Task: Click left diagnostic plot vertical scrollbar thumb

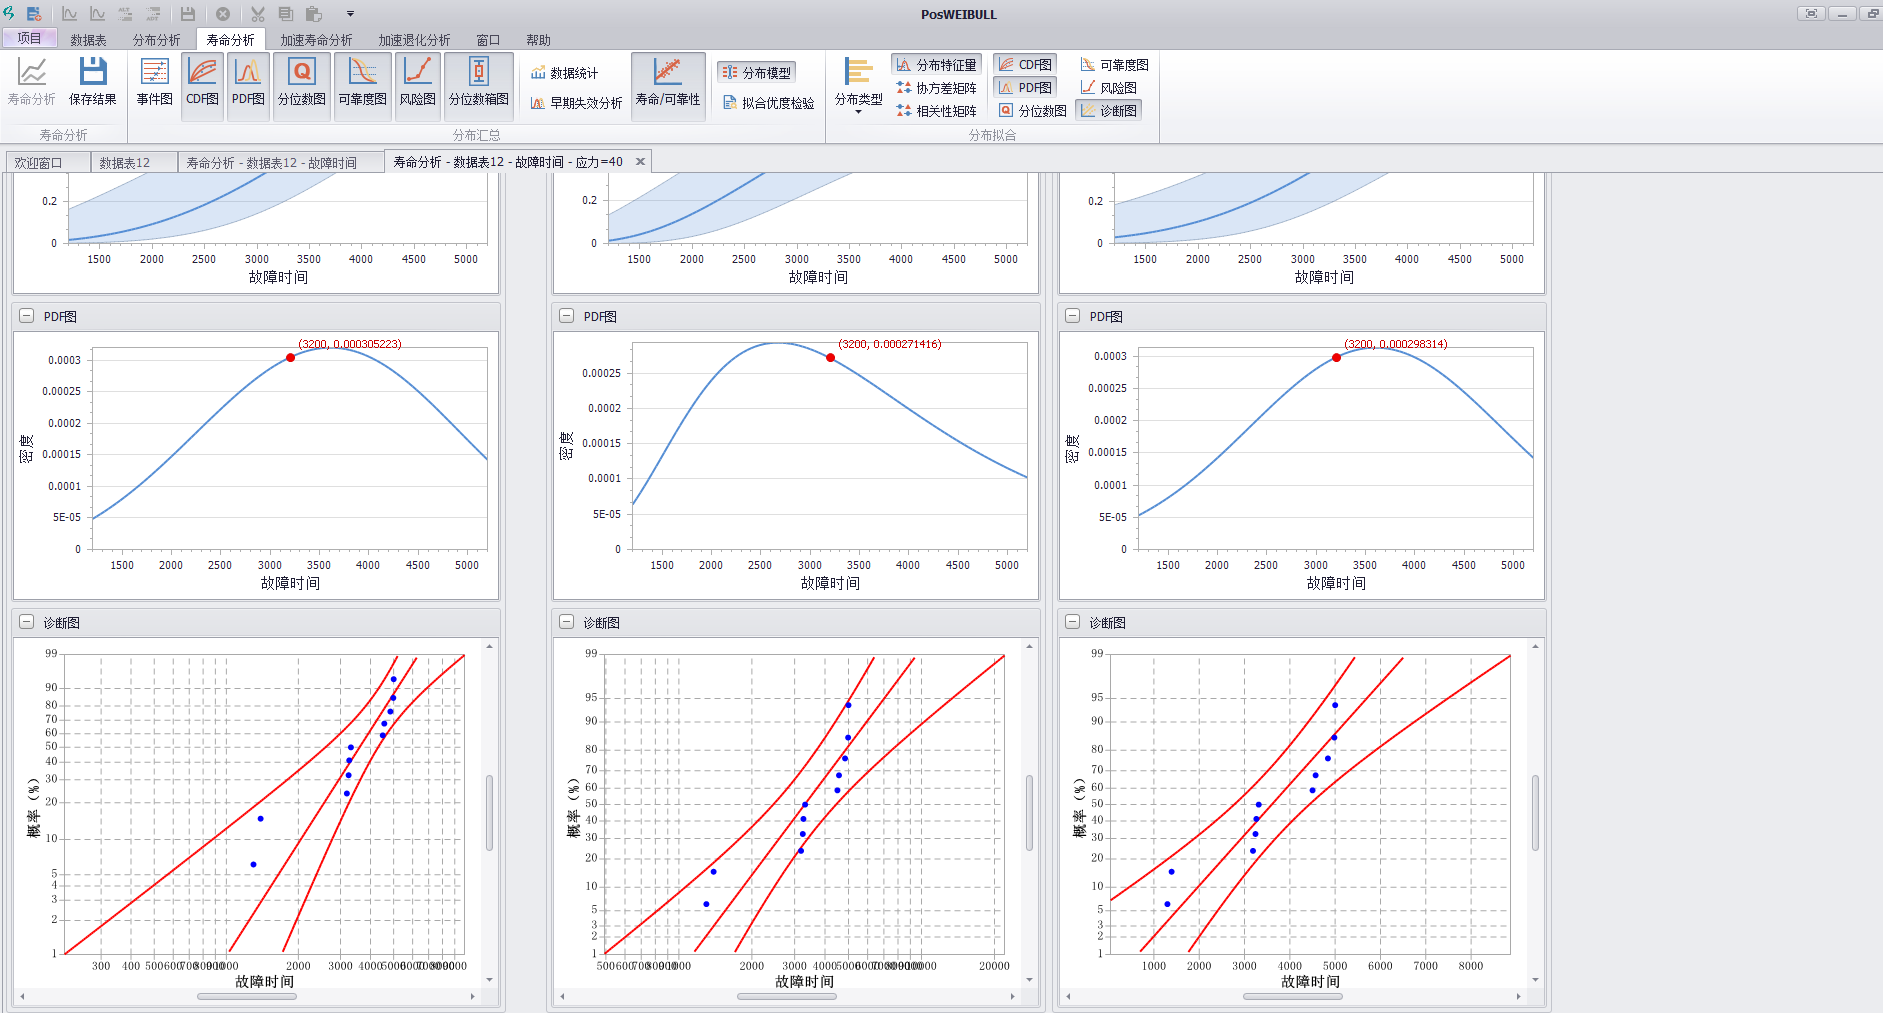Action: pyautogui.click(x=489, y=812)
